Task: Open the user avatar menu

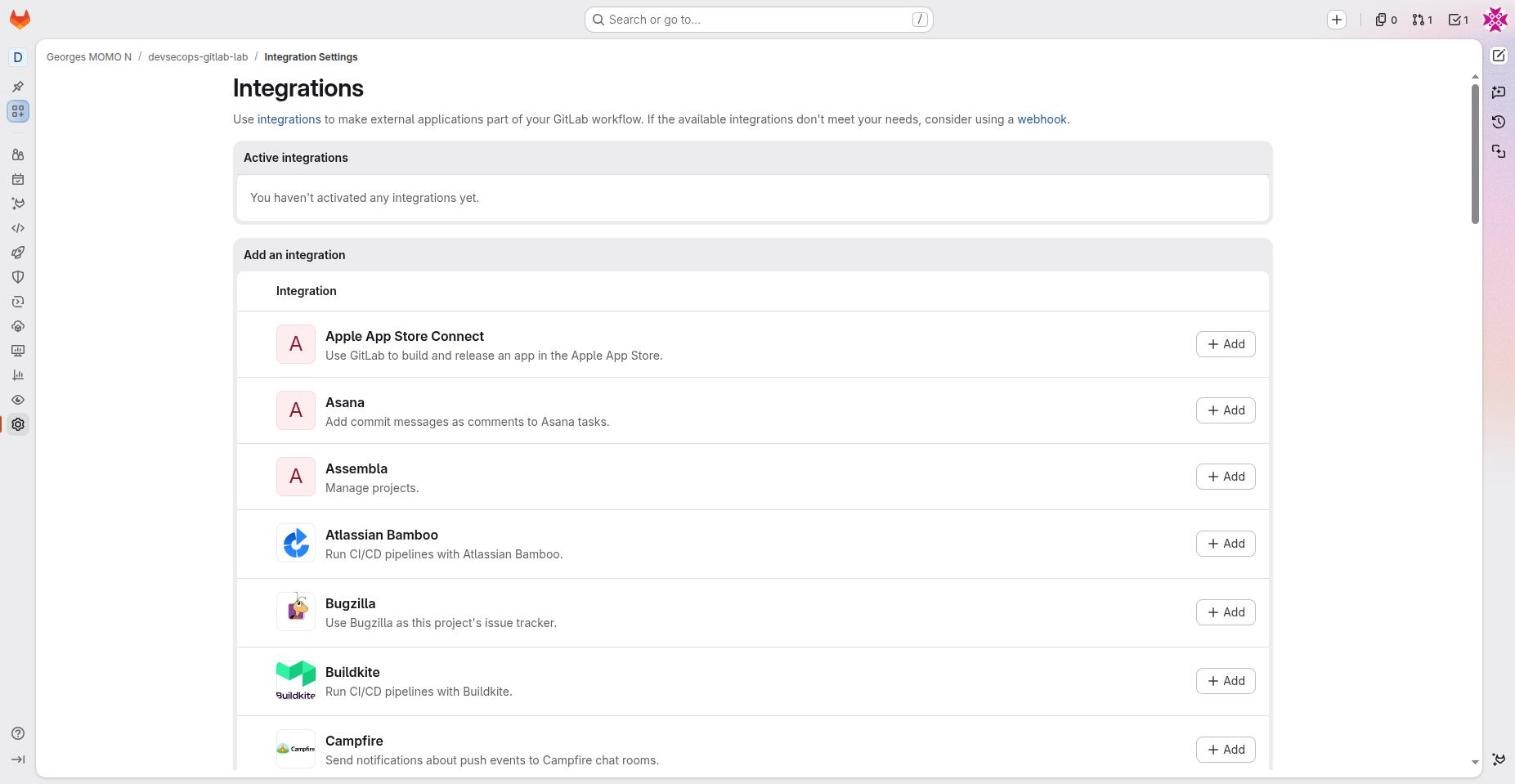Action: point(1495,19)
